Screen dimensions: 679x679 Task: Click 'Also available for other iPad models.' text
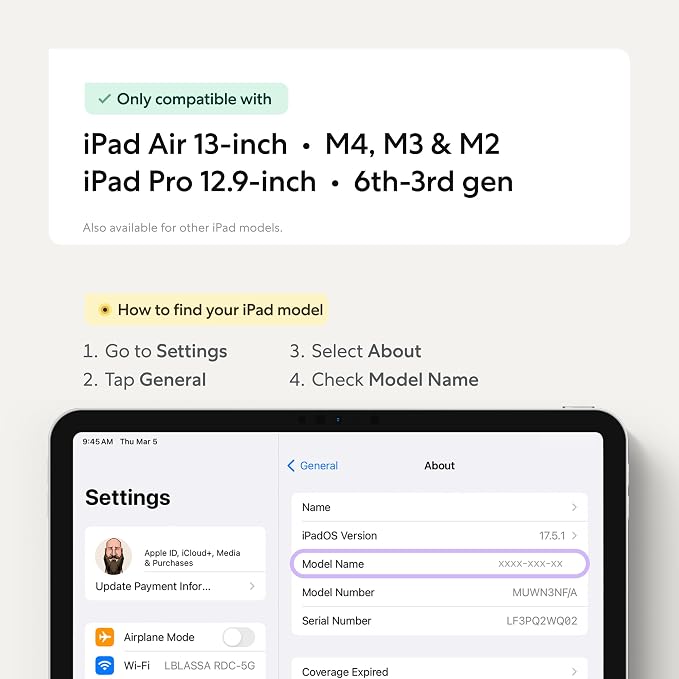click(x=182, y=227)
